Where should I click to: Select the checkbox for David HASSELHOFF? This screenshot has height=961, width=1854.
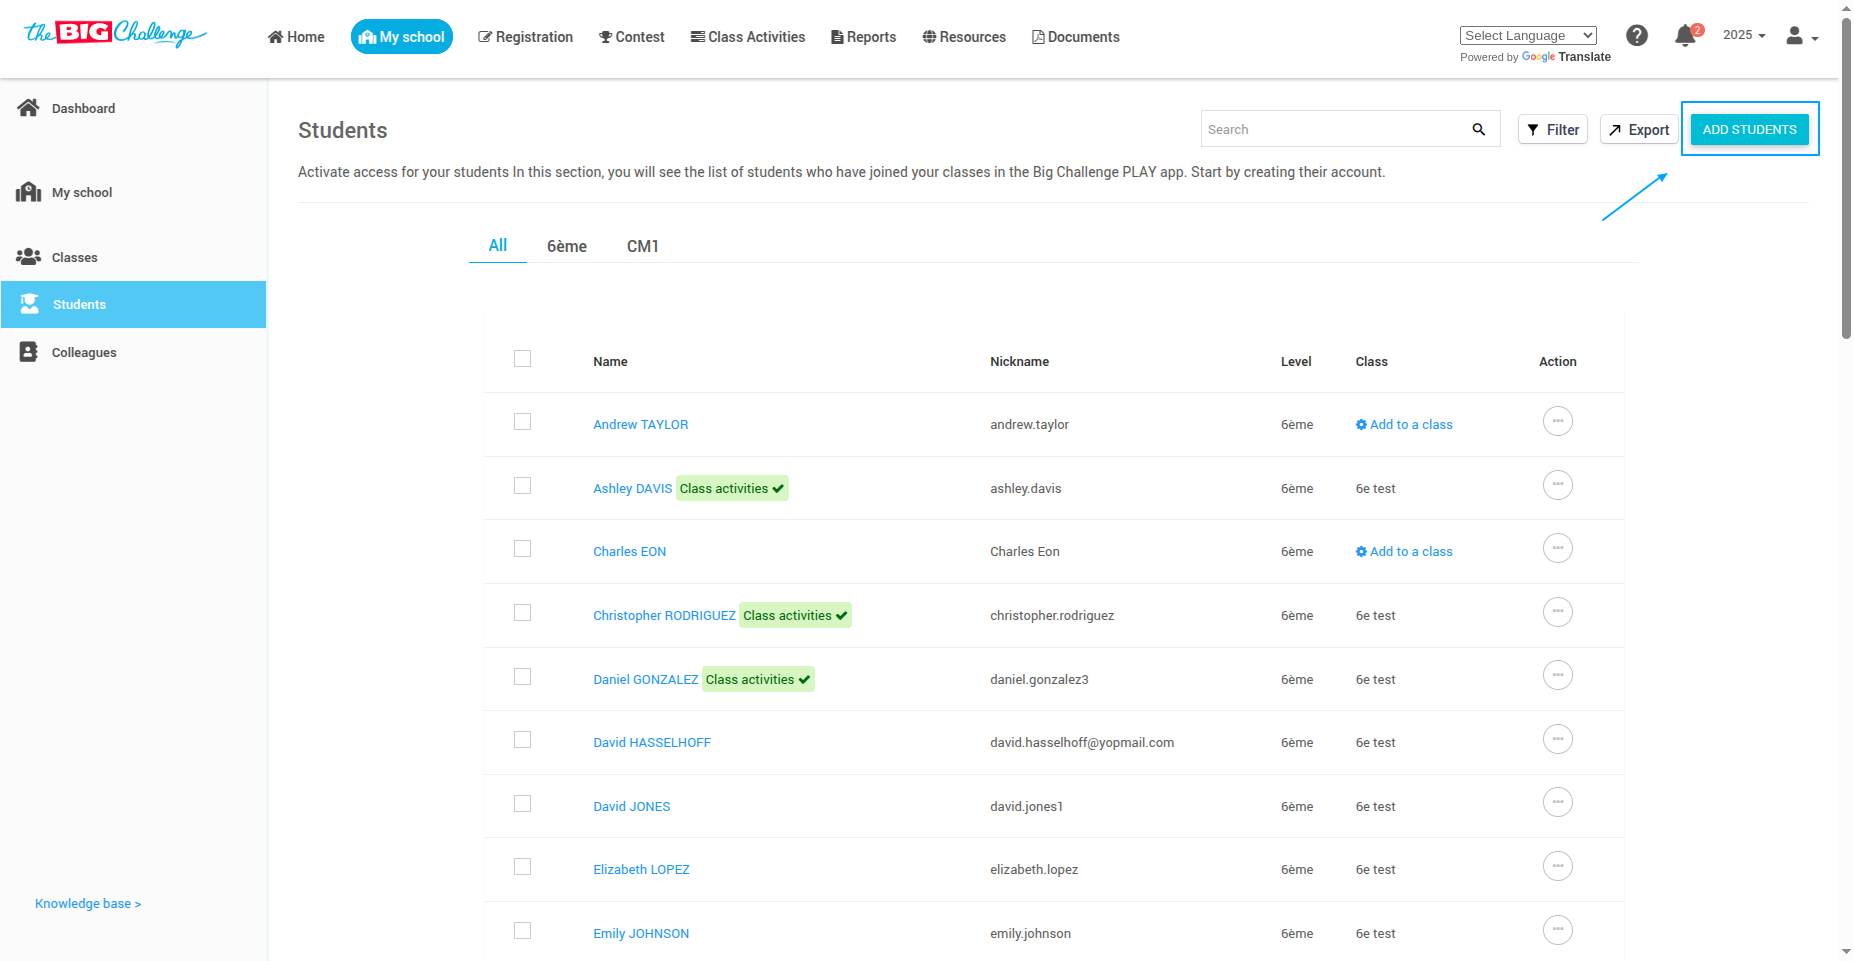click(522, 740)
